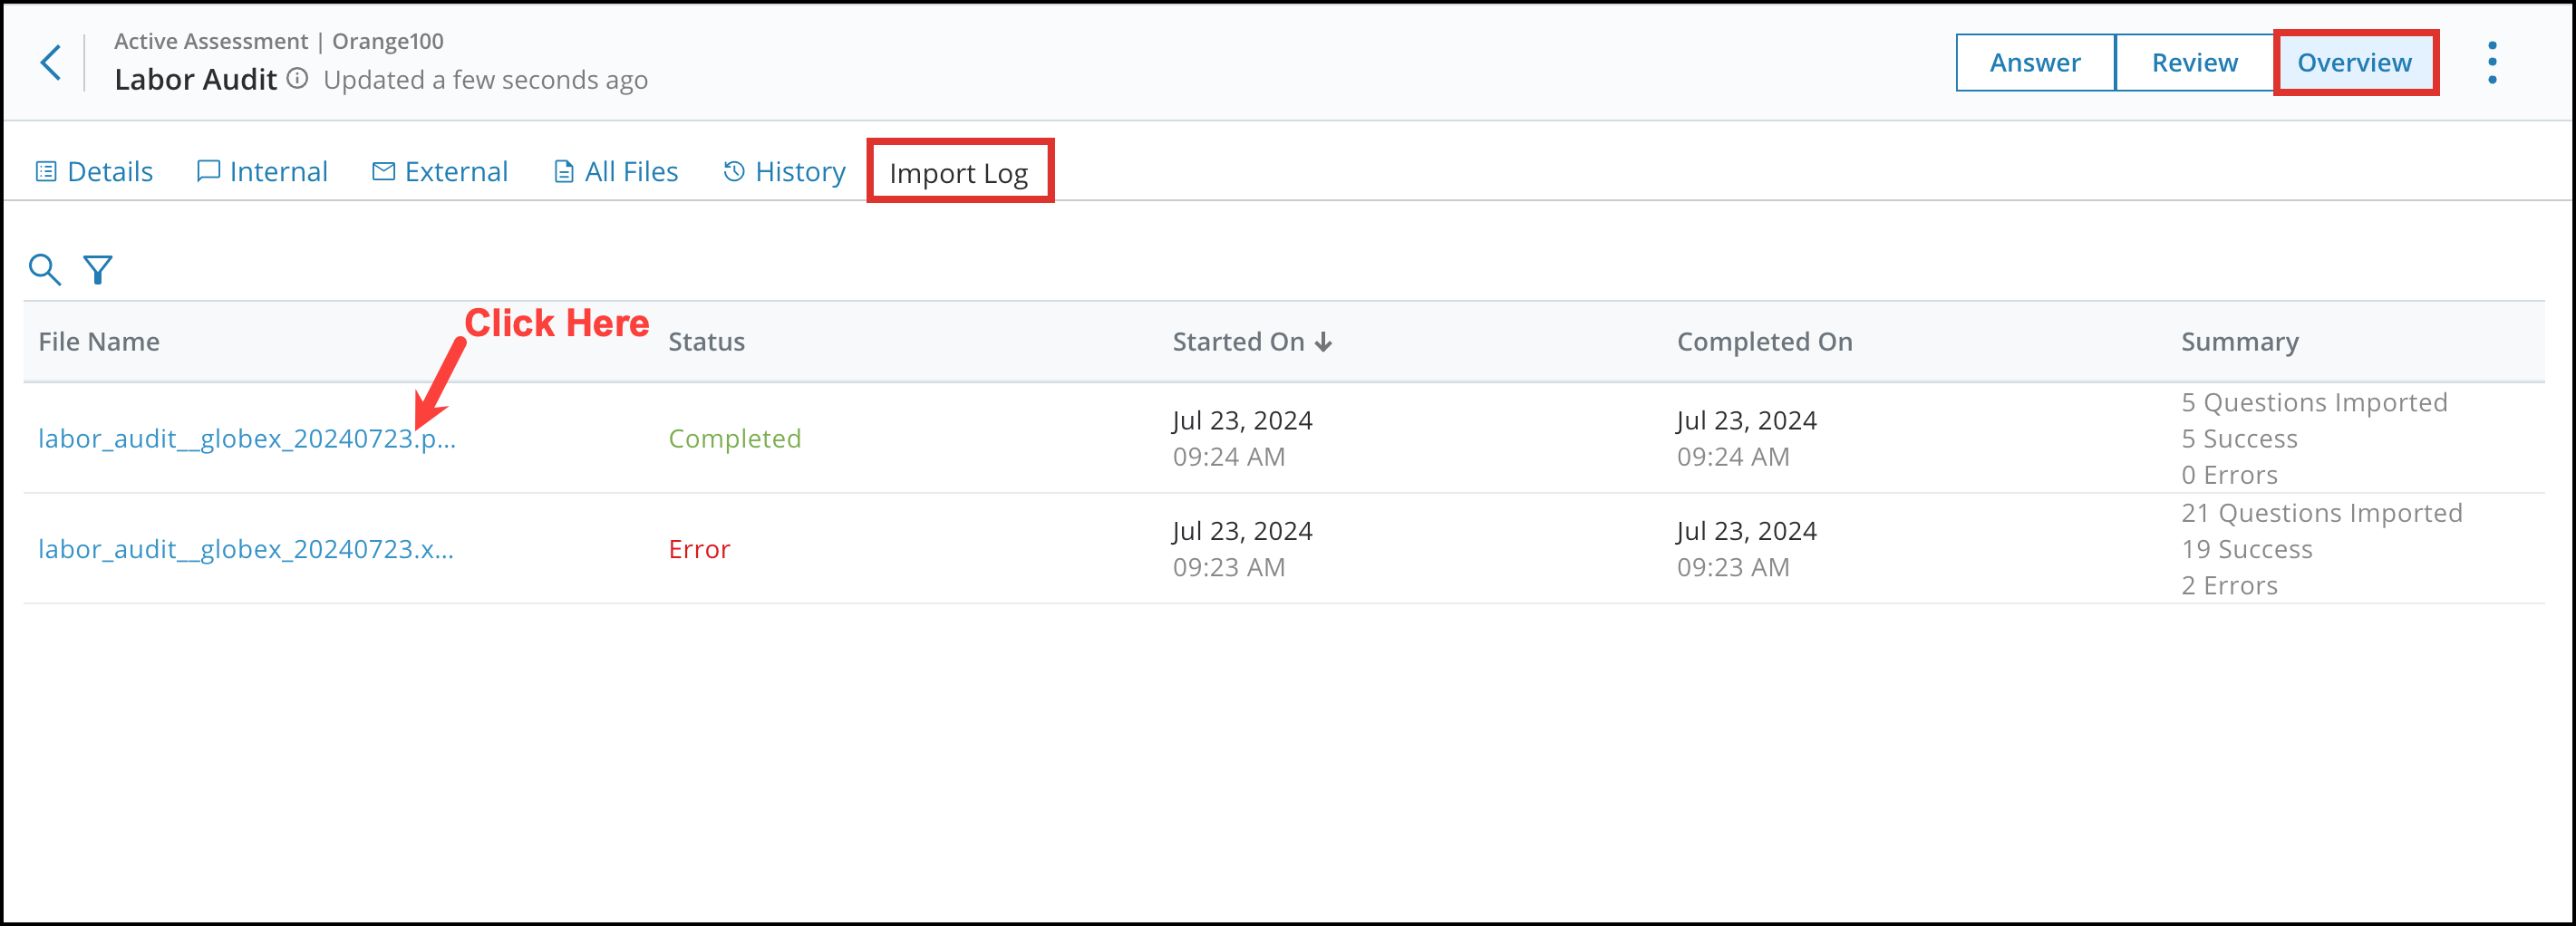Screen dimensions: 2576x926
Task: Switch to the Import Log tab
Action: [958, 172]
